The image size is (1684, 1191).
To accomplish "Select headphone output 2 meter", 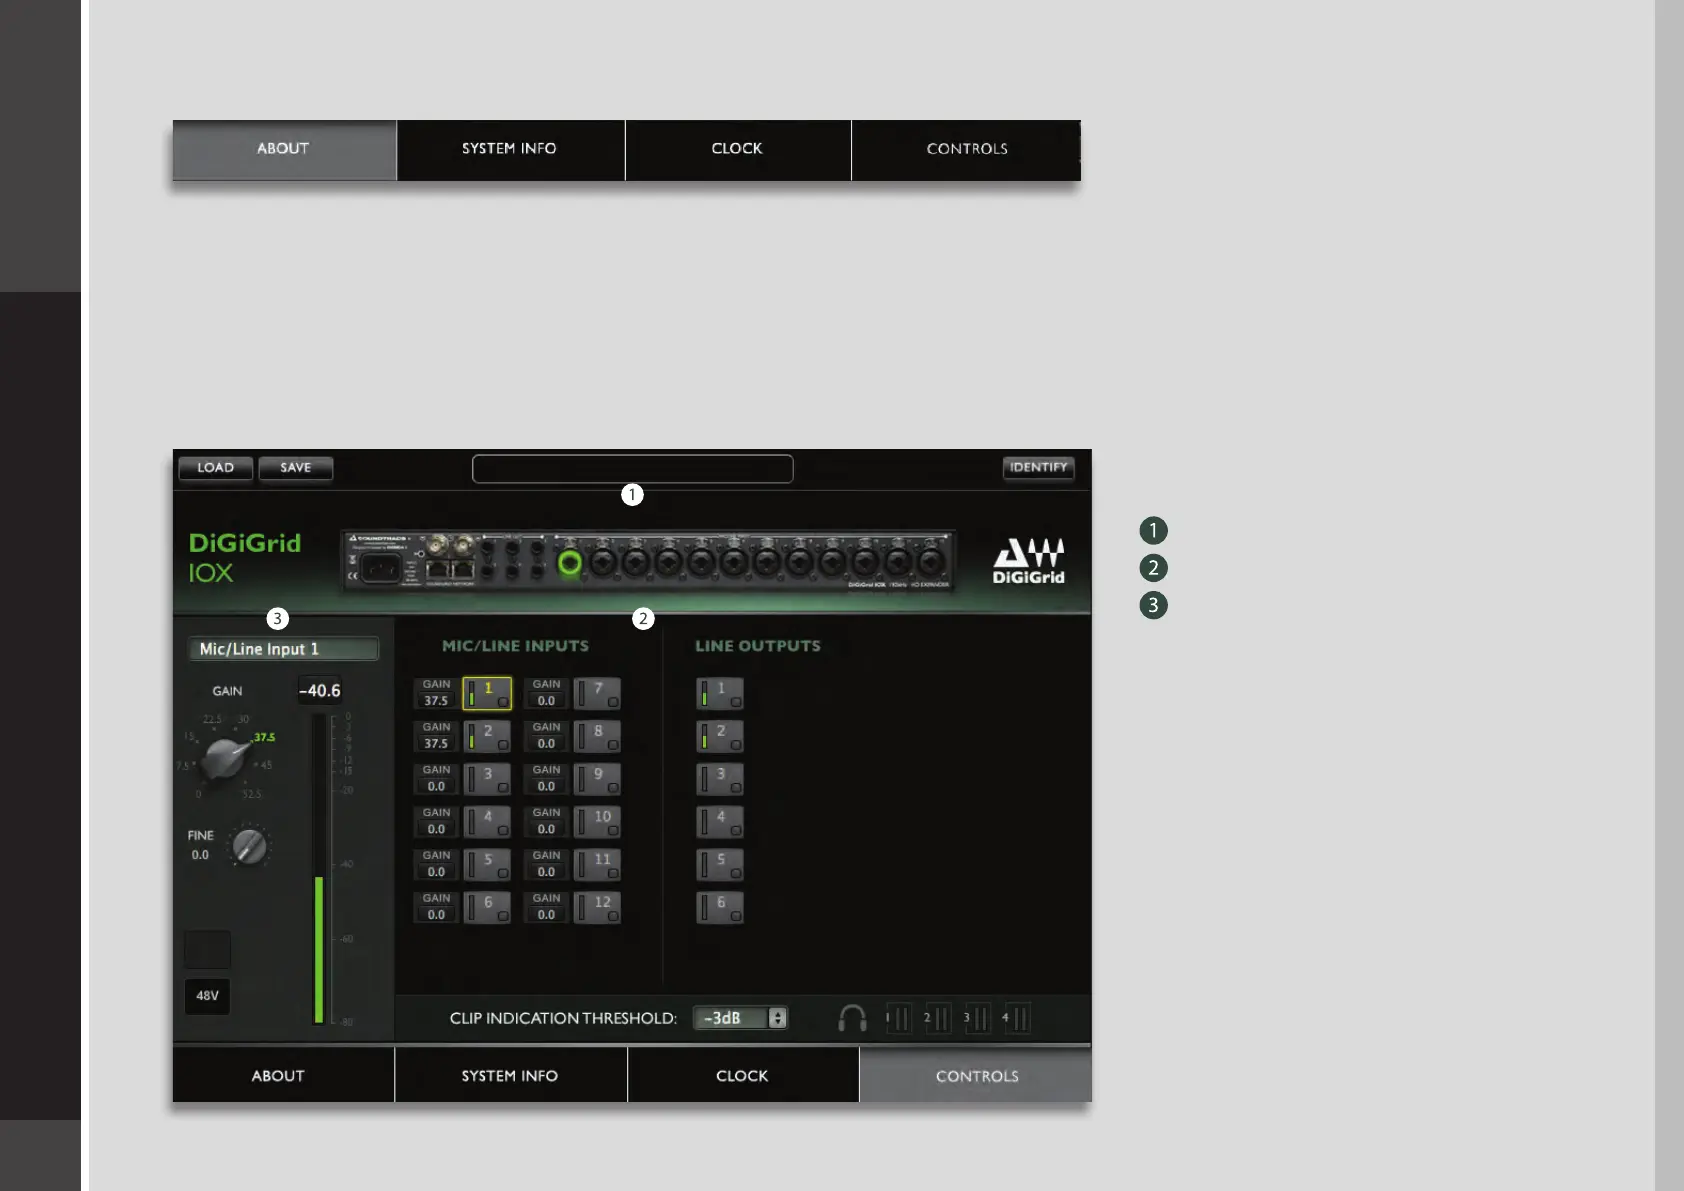I will 937,1018.
